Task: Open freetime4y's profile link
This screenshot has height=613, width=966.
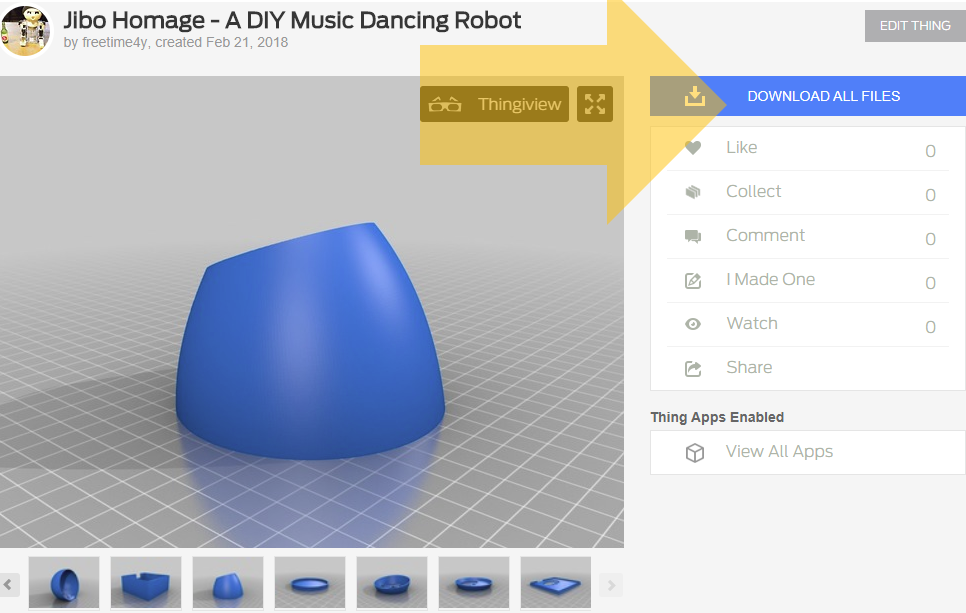Action: pos(115,43)
